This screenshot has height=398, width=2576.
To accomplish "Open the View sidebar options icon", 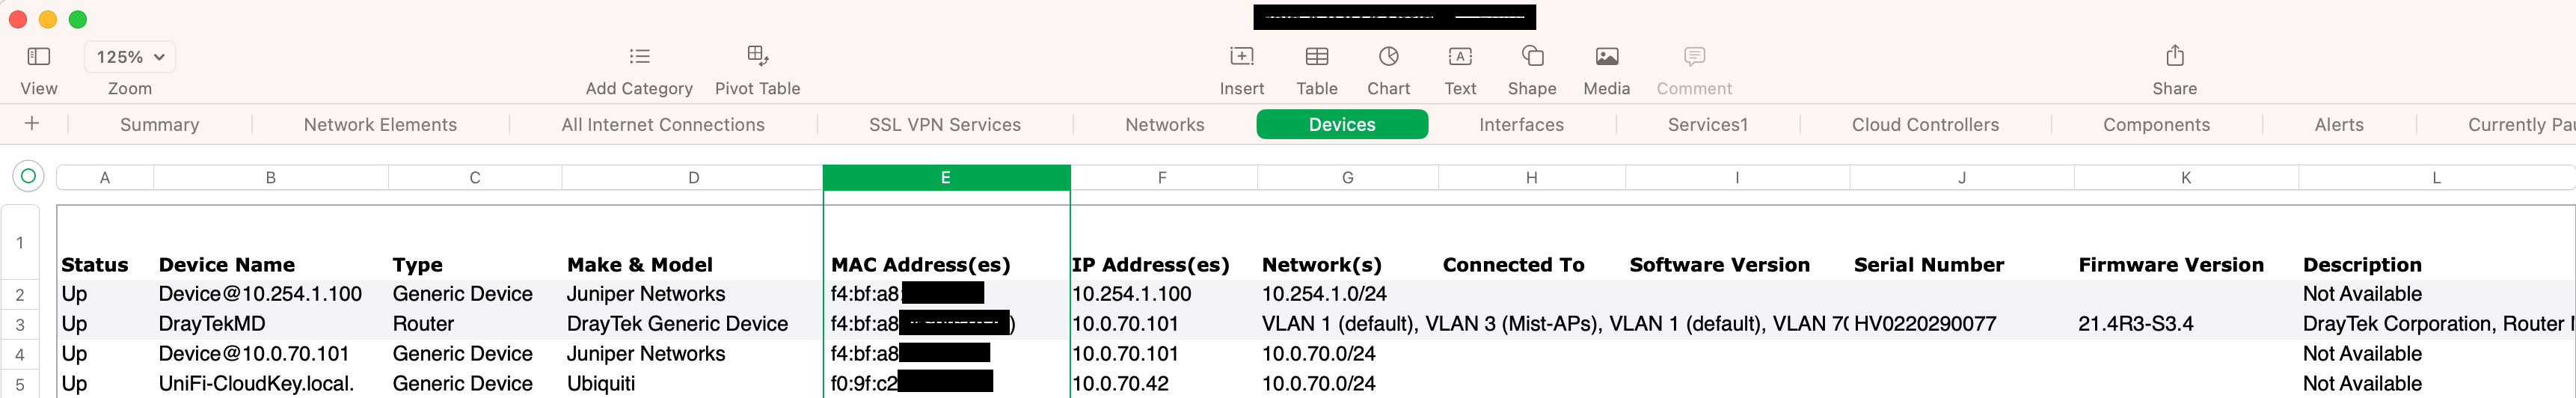I will click(39, 56).
